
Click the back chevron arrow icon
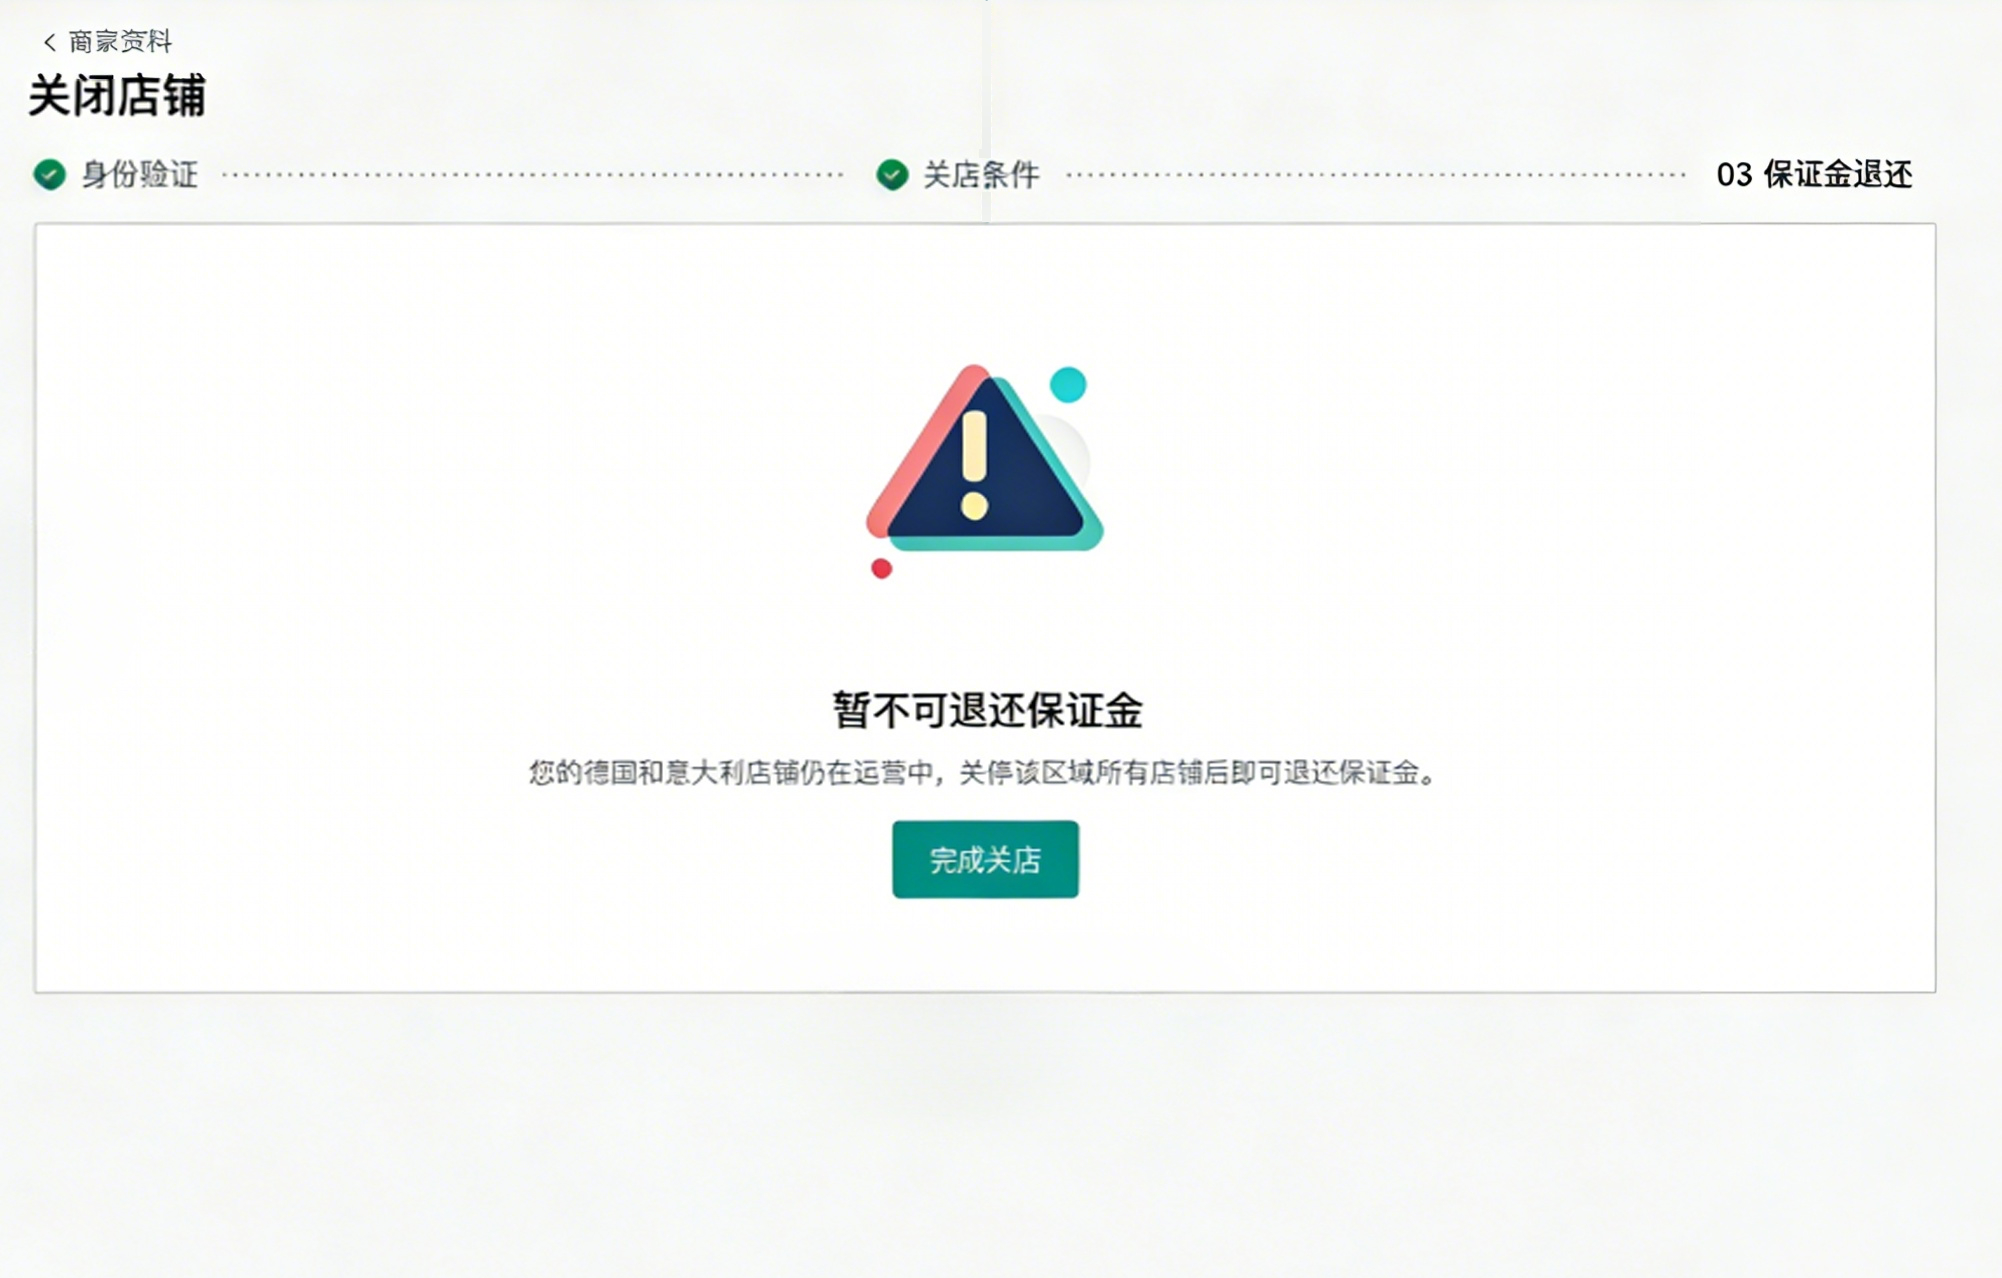pos(49,42)
